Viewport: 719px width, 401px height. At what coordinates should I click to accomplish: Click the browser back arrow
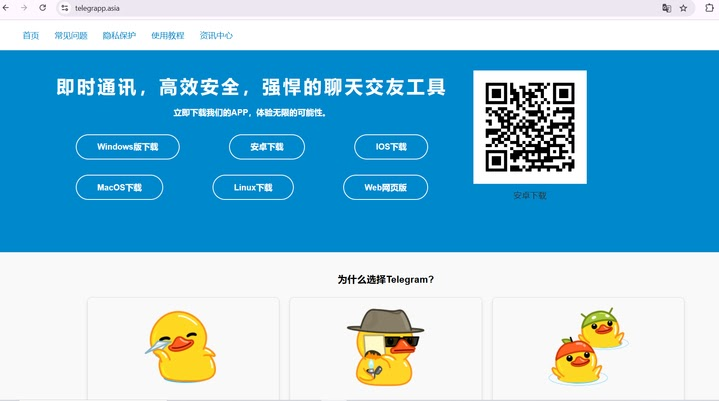coord(6,8)
